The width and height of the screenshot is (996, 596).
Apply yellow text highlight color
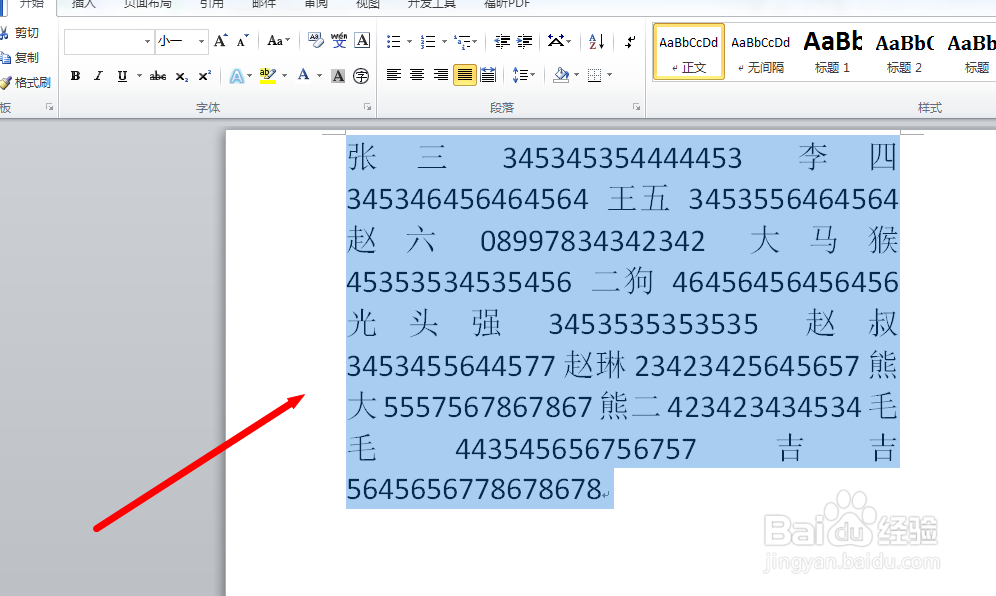click(268, 76)
